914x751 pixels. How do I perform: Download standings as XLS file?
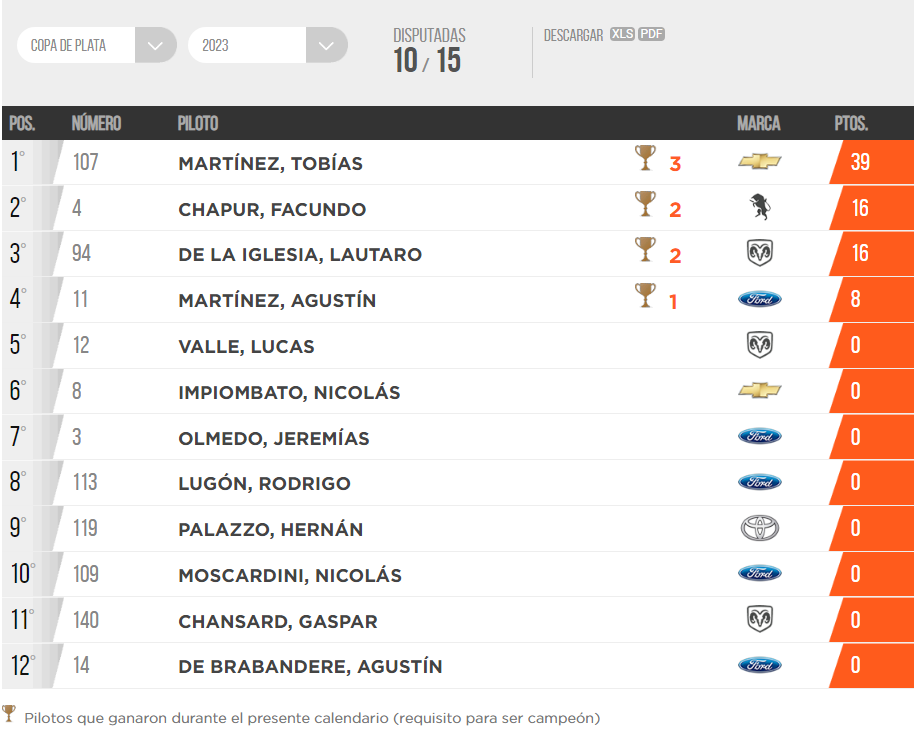(x=622, y=34)
